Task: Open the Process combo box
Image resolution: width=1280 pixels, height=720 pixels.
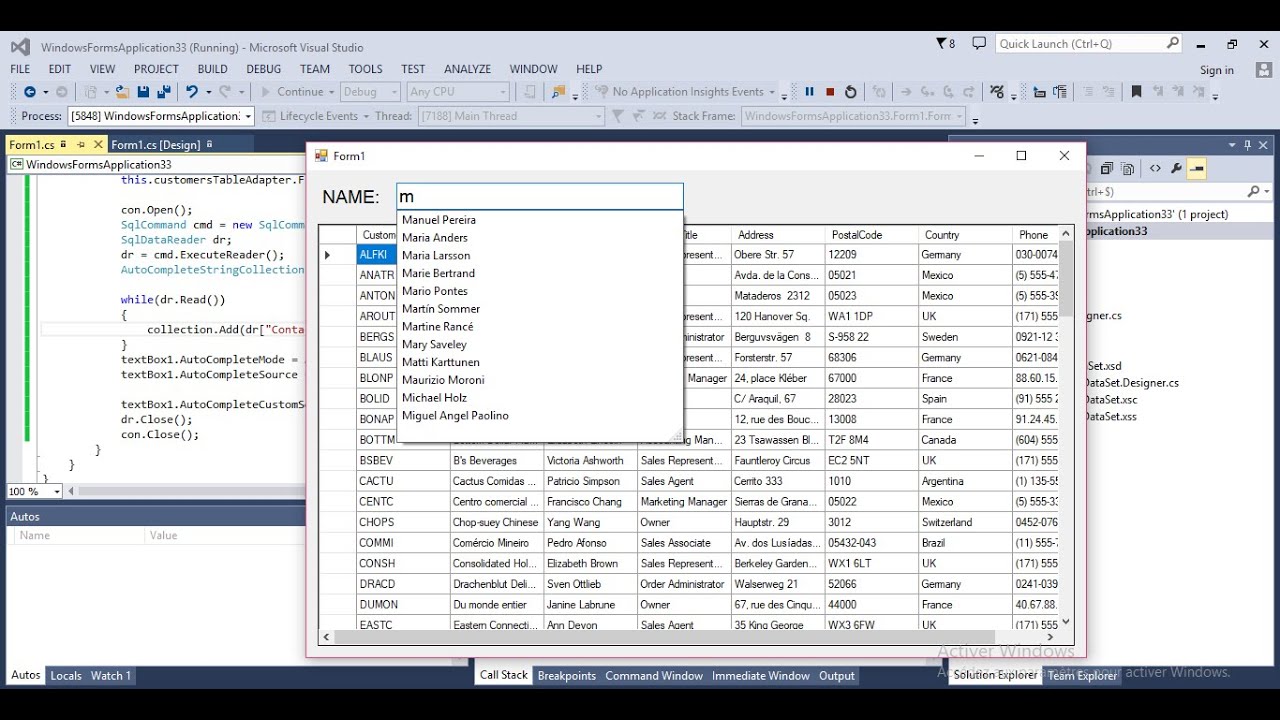Action: tap(161, 116)
